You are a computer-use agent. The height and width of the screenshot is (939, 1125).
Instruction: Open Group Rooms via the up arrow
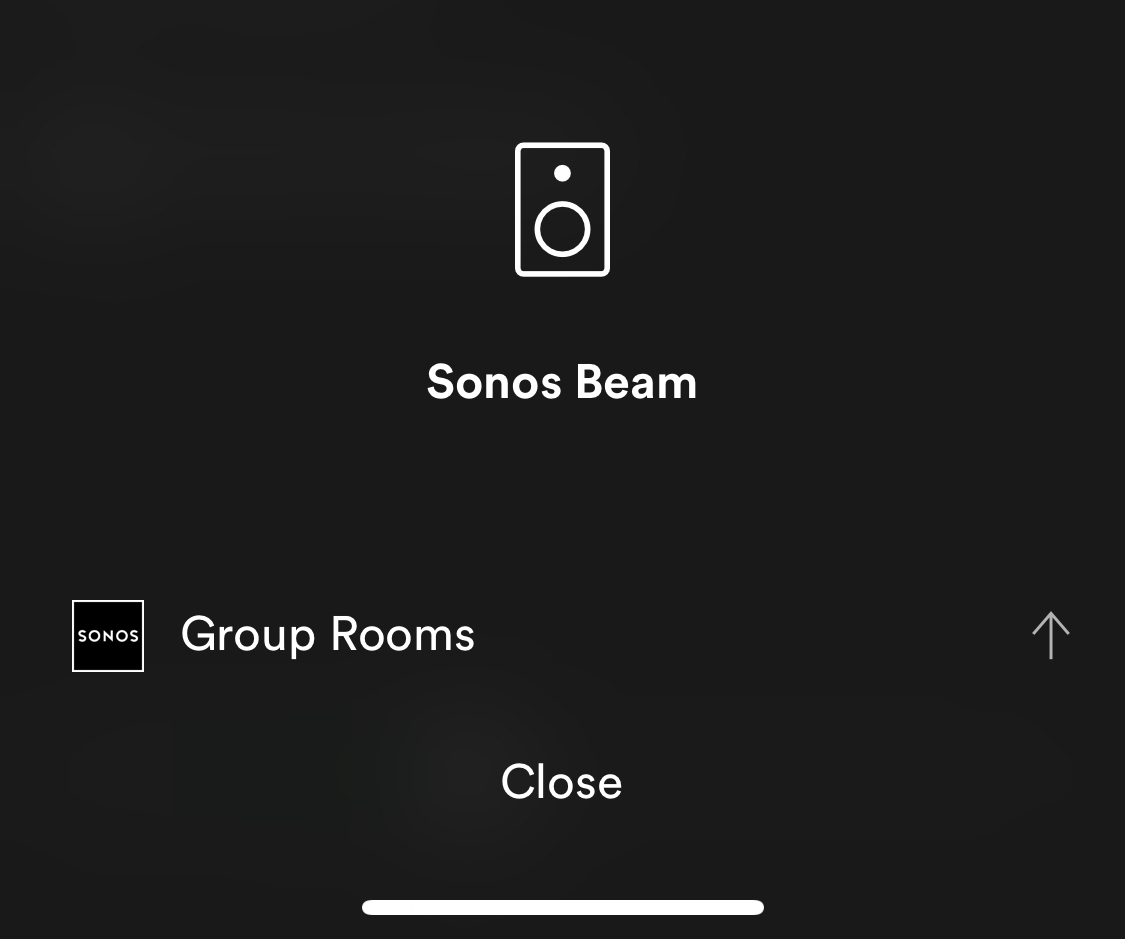1051,635
